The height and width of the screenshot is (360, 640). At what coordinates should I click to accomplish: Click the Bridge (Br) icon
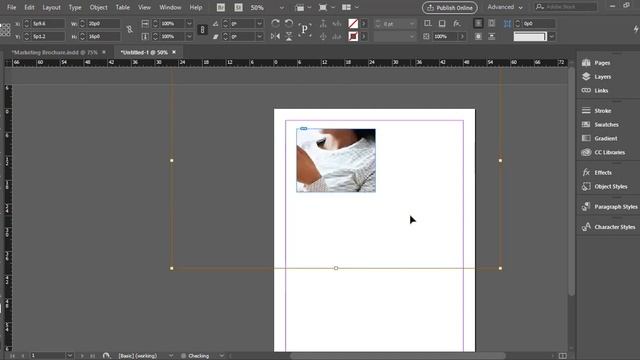point(221,7)
